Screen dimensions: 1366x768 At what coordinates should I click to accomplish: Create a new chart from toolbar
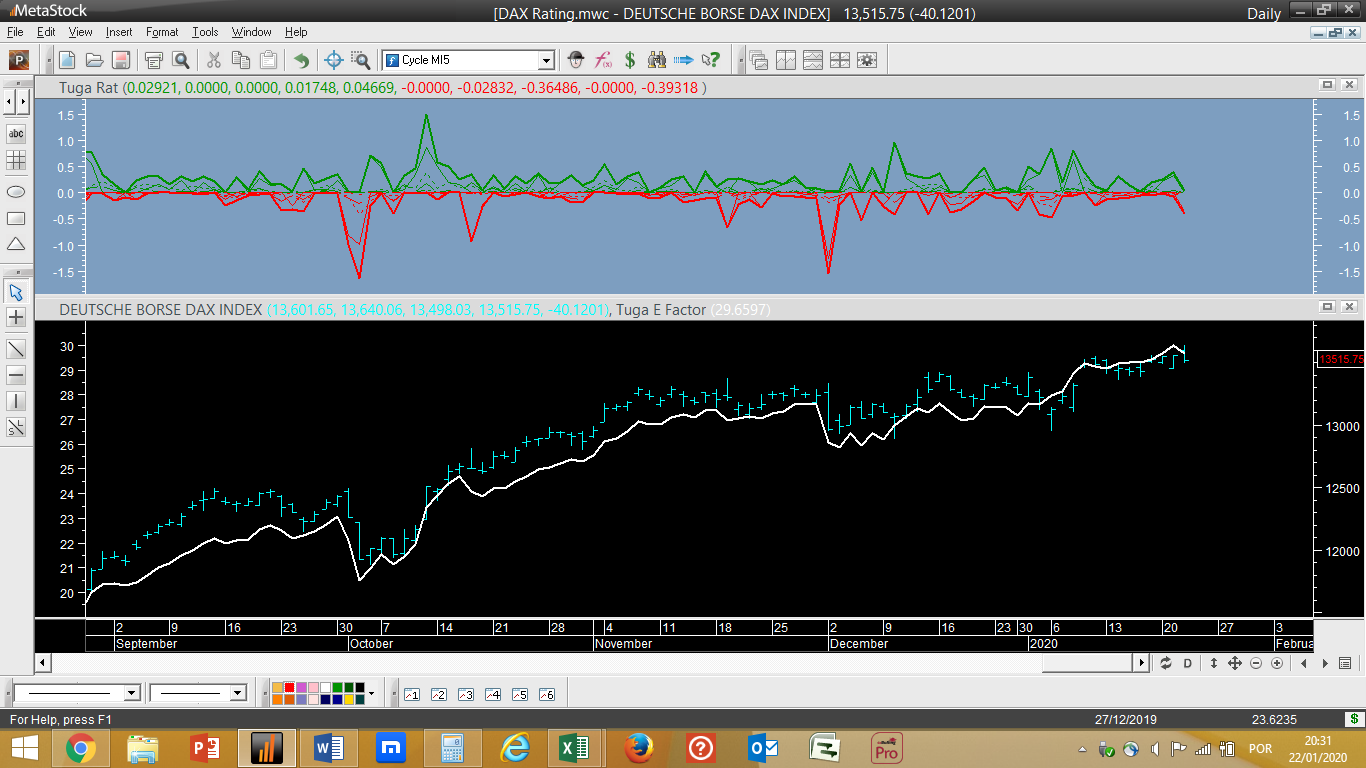pos(67,60)
